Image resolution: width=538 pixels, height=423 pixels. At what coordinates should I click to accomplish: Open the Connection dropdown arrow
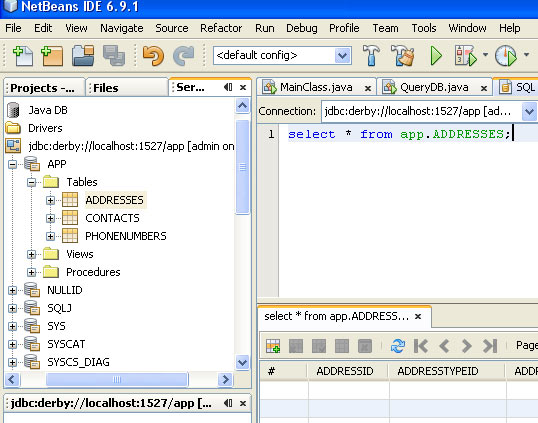click(529, 111)
